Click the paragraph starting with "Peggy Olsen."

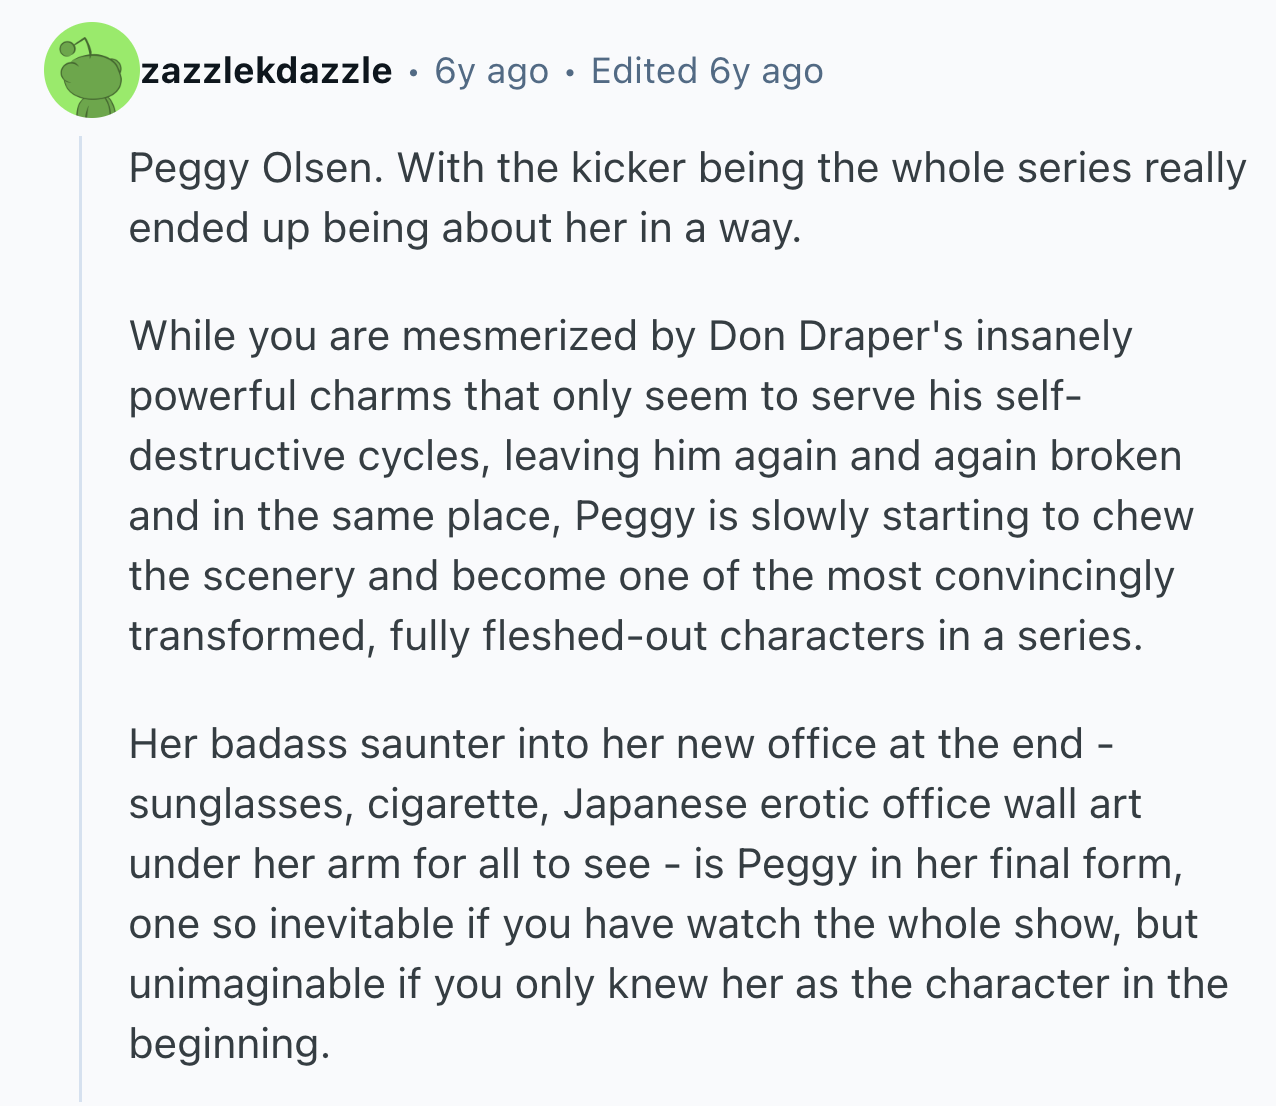coord(688,198)
